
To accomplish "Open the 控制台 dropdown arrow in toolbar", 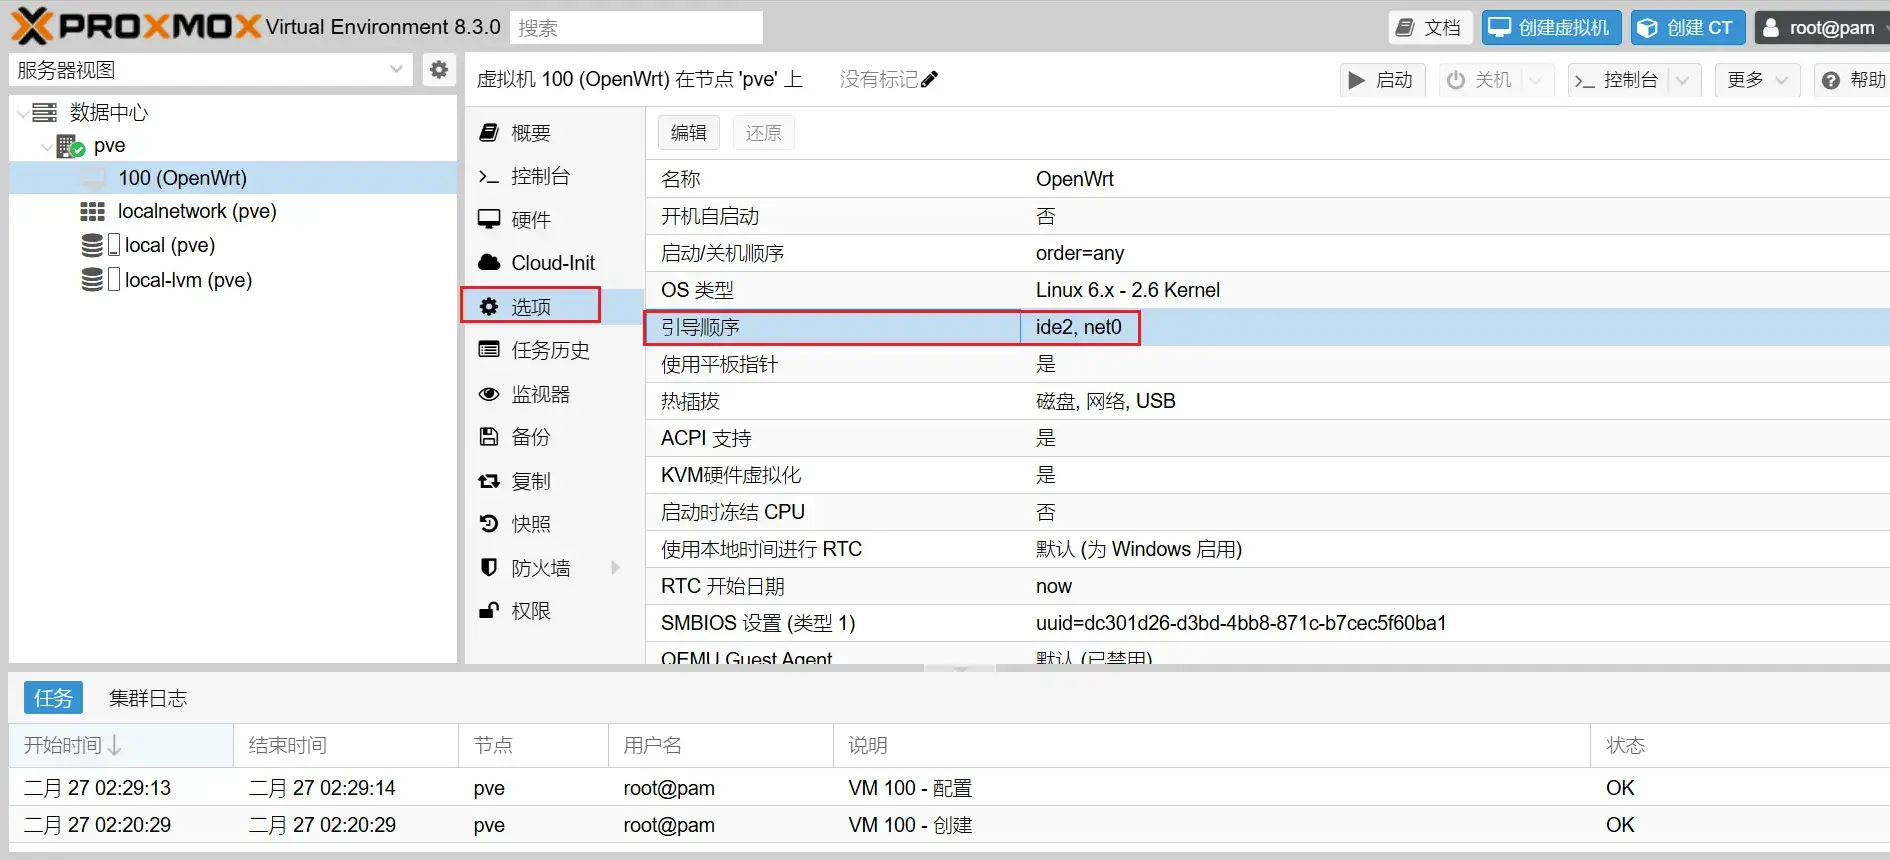I will coord(1683,80).
